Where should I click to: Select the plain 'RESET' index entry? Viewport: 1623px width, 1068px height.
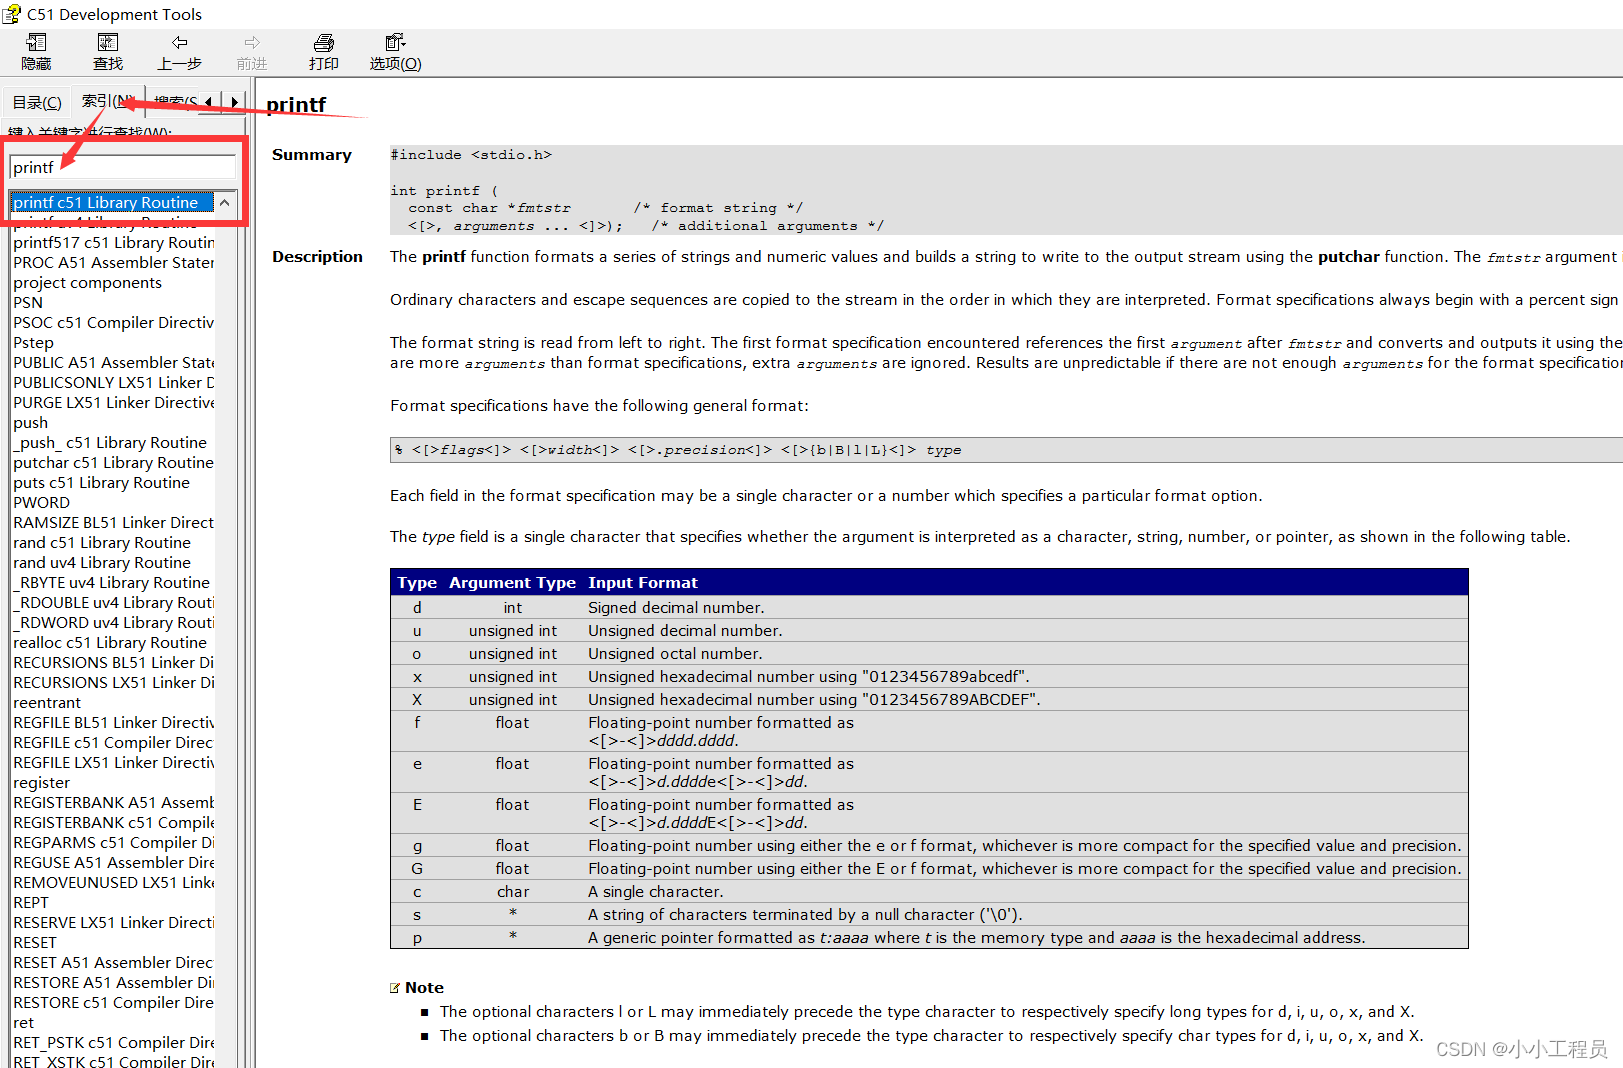click(35, 942)
